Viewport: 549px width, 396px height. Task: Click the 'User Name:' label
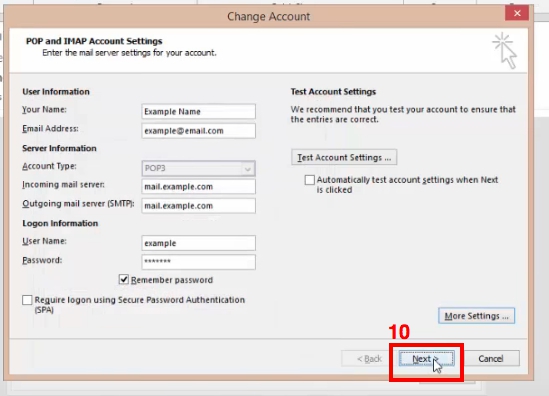click(44, 241)
